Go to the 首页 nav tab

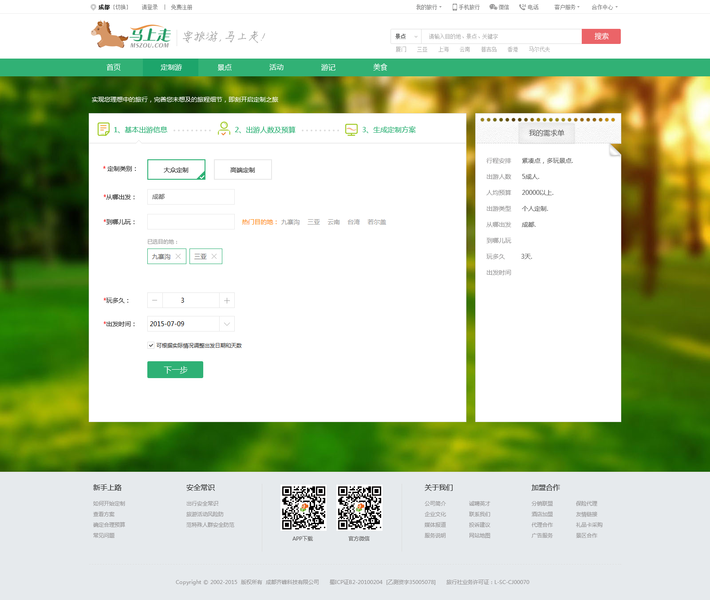[x=114, y=67]
